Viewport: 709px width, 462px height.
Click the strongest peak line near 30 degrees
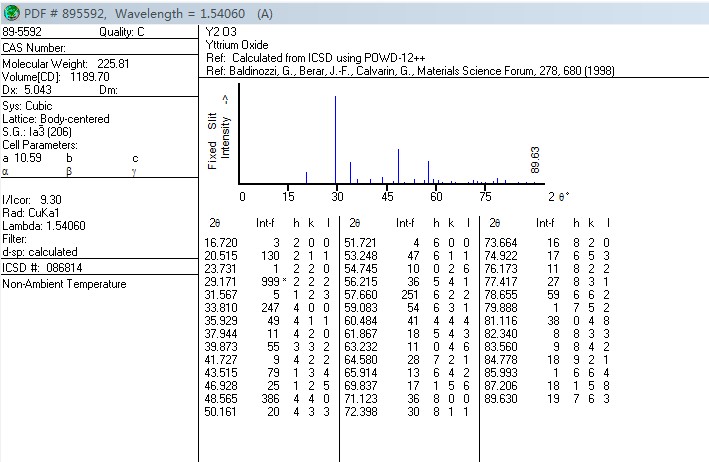[x=336, y=139]
